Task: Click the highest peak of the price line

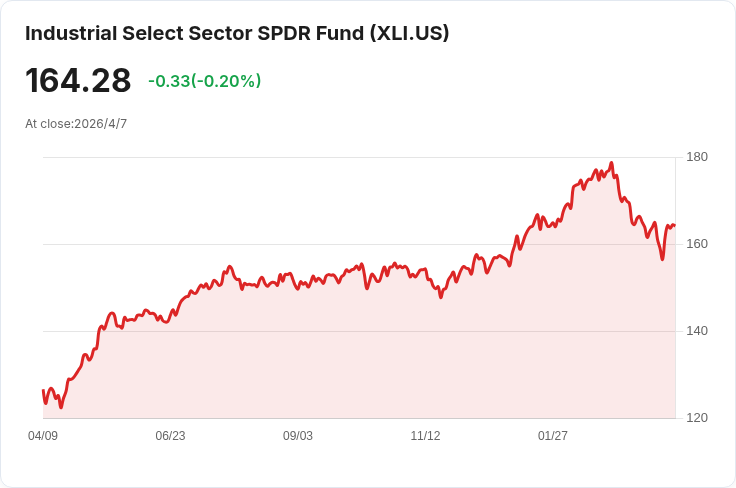Action: click(611, 163)
